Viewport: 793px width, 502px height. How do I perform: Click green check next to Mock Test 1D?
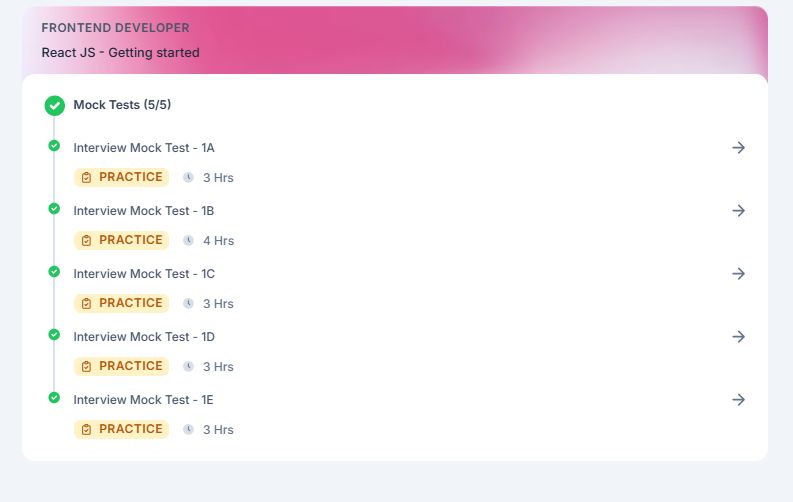[54, 335]
